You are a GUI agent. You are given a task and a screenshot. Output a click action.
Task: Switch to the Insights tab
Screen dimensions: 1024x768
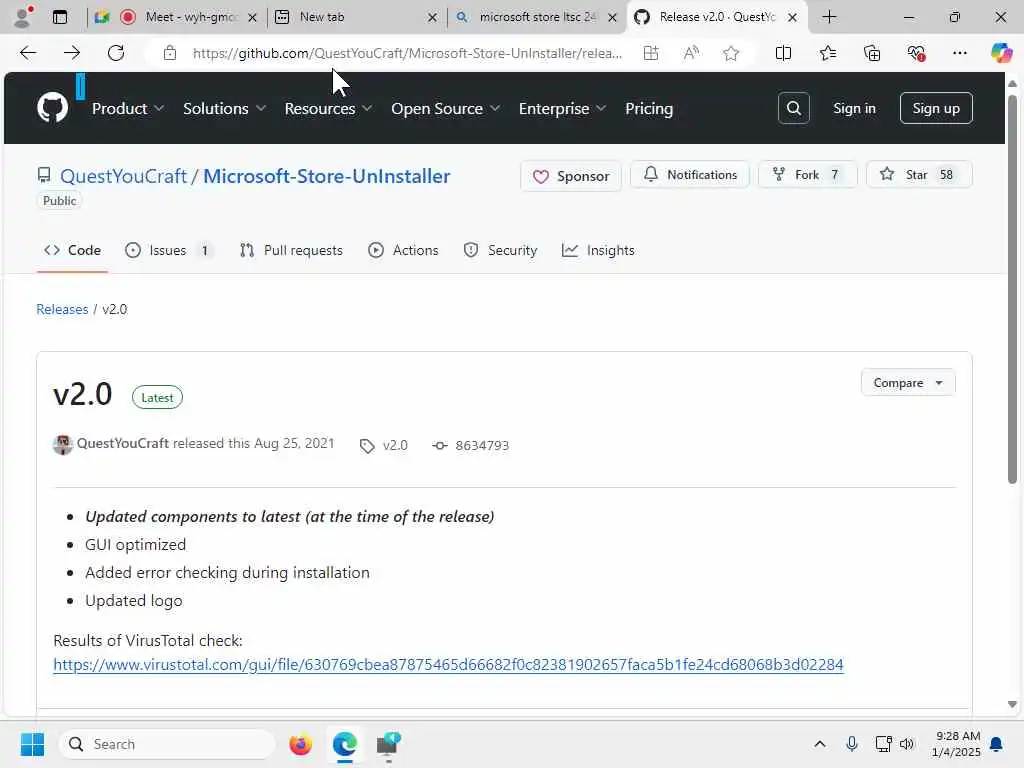tap(598, 250)
